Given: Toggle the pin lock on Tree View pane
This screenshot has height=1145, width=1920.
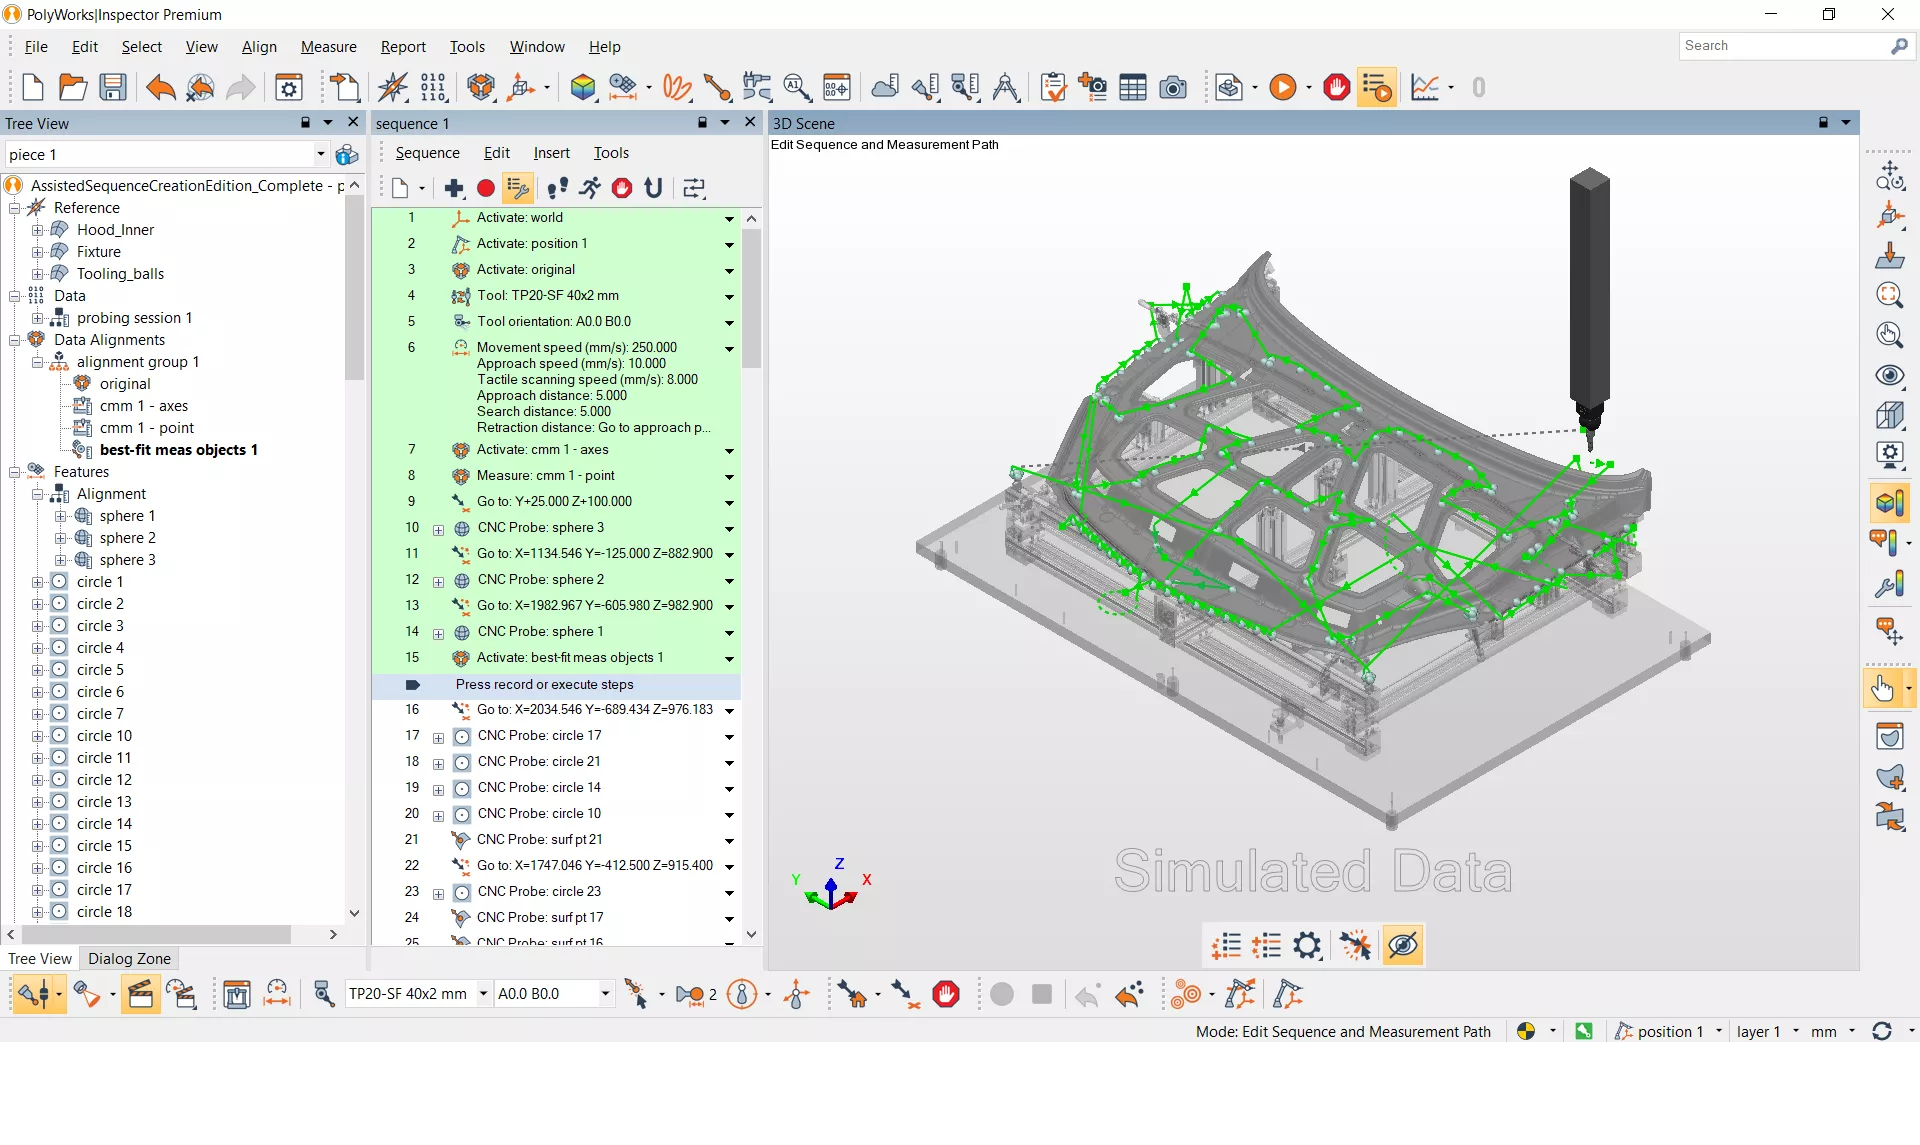Looking at the screenshot, I should [306, 123].
